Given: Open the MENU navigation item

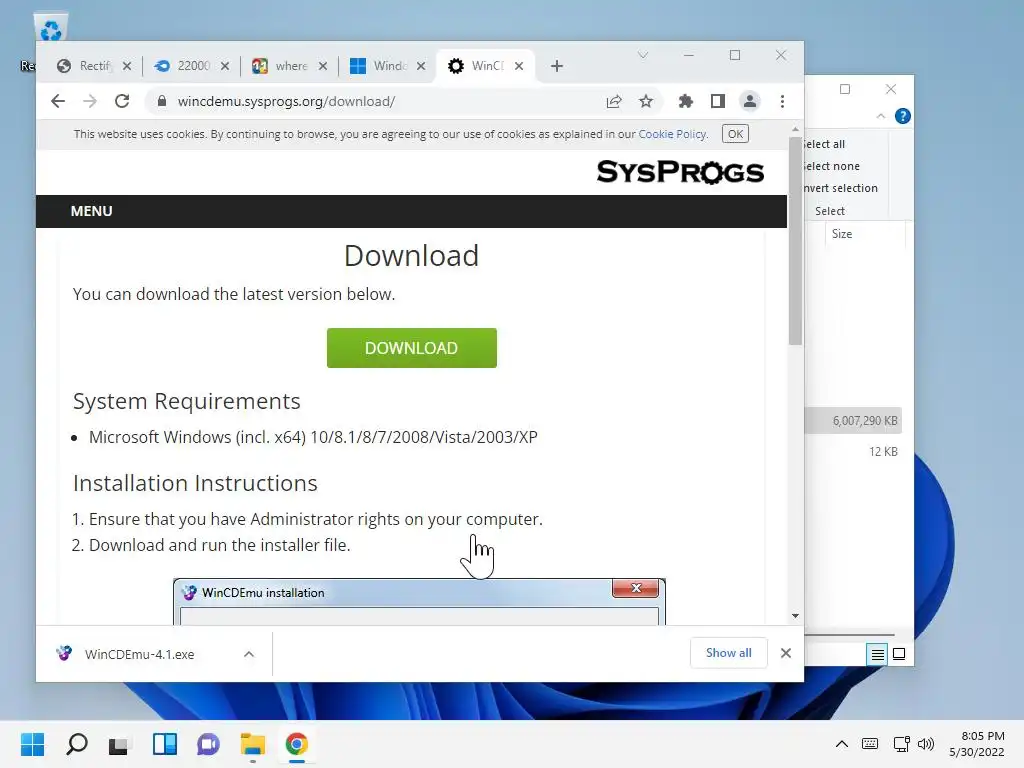Looking at the screenshot, I should [x=91, y=211].
